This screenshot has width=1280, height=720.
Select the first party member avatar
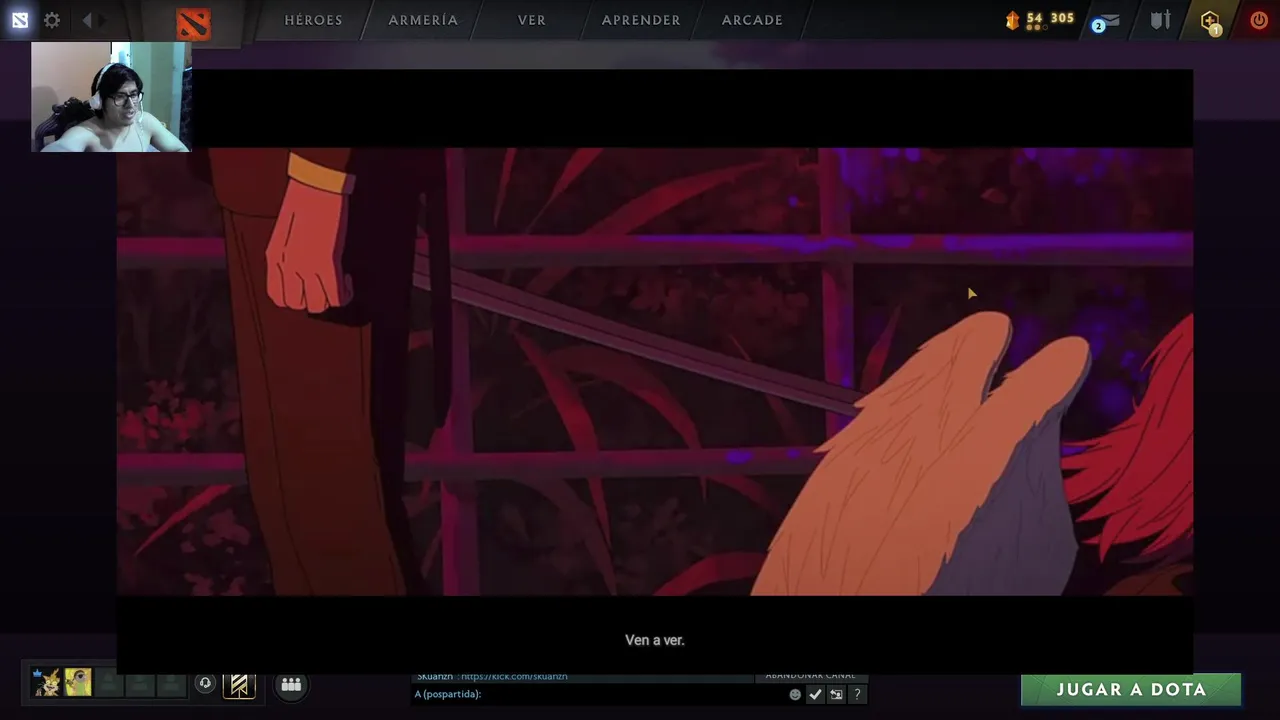tap(46, 683)
